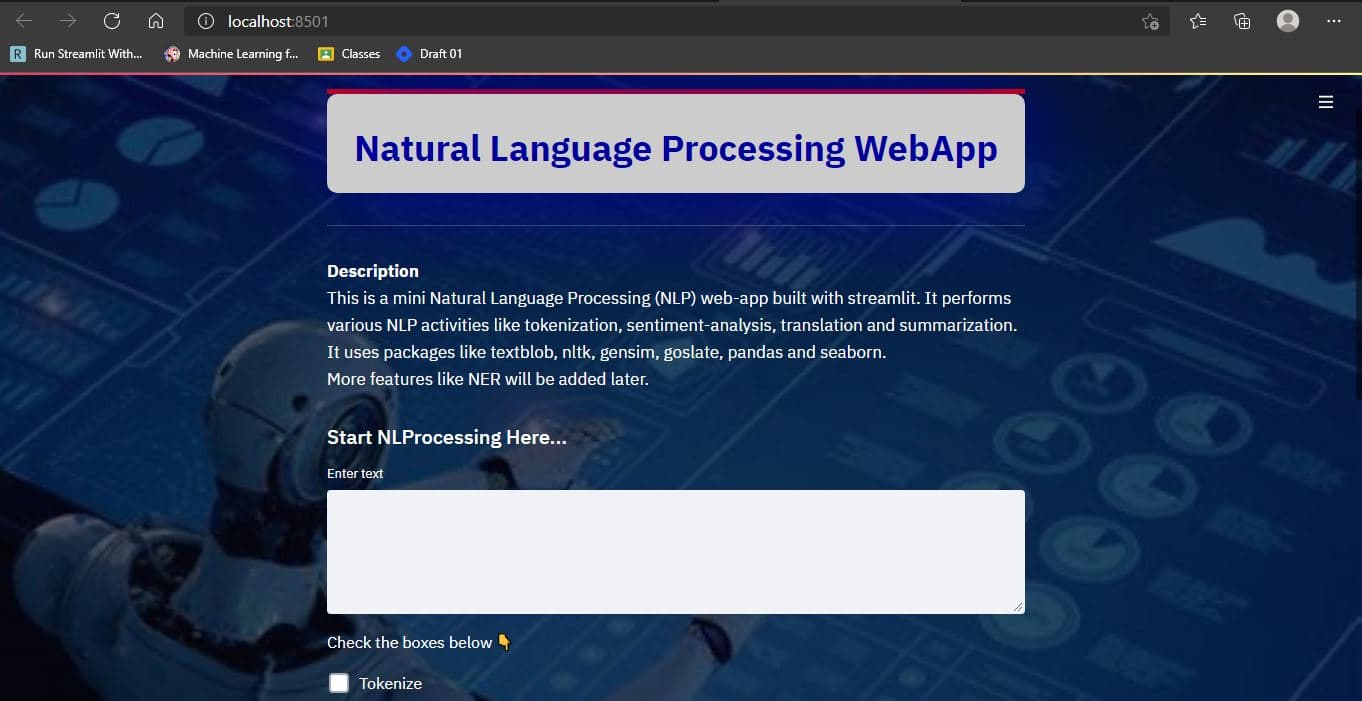Open browser Settings and more menu
The image size is (1362, 701).
click(1333, 21)
